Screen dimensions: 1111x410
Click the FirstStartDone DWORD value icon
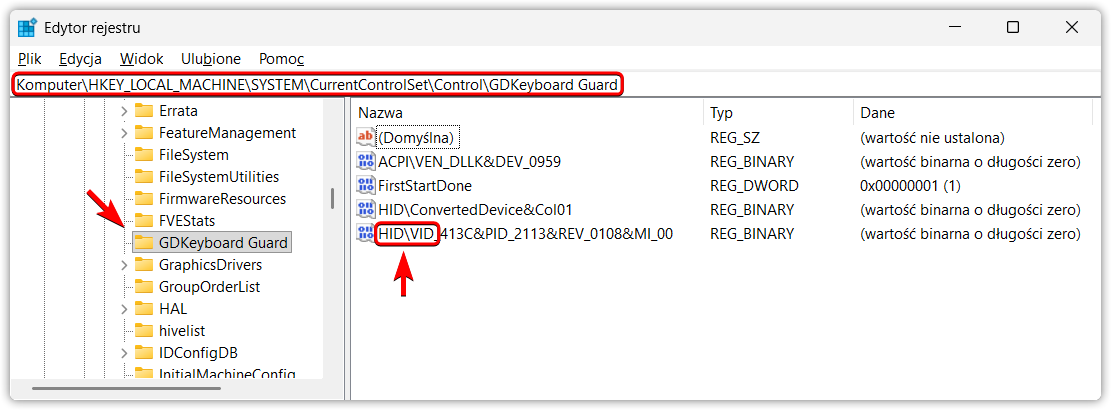tap(366, 186)
